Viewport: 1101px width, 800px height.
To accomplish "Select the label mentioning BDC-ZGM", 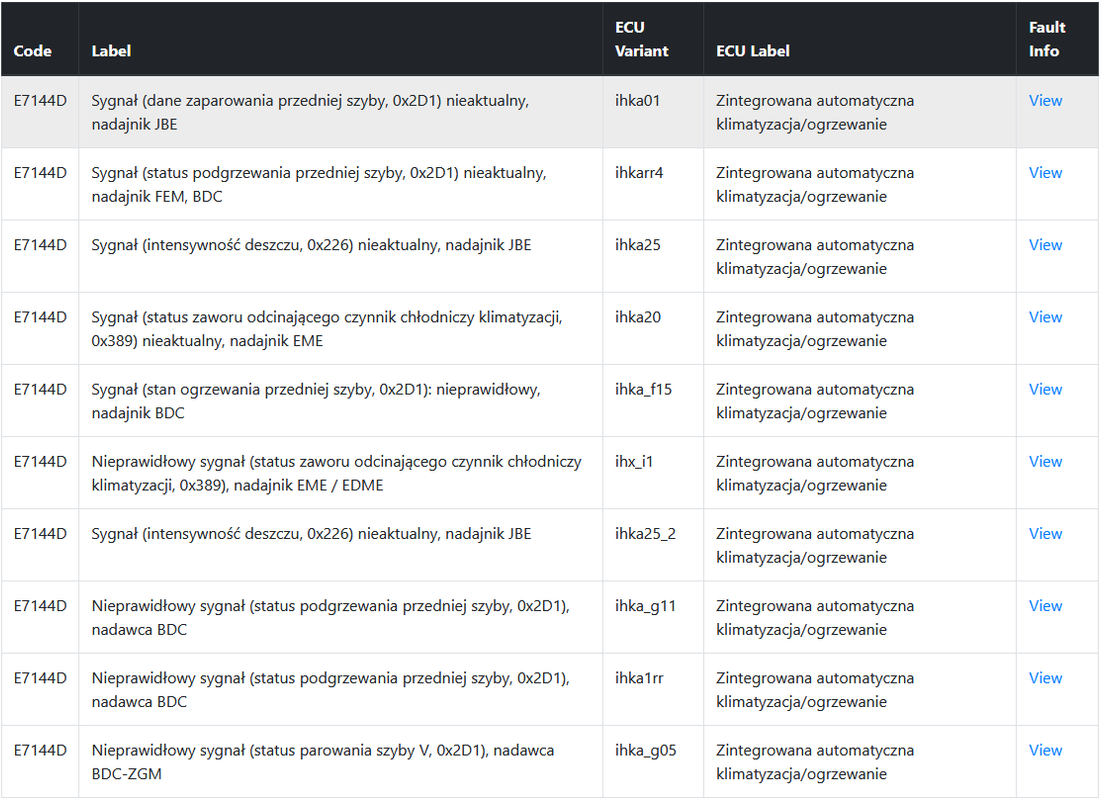I will point(322,762).
